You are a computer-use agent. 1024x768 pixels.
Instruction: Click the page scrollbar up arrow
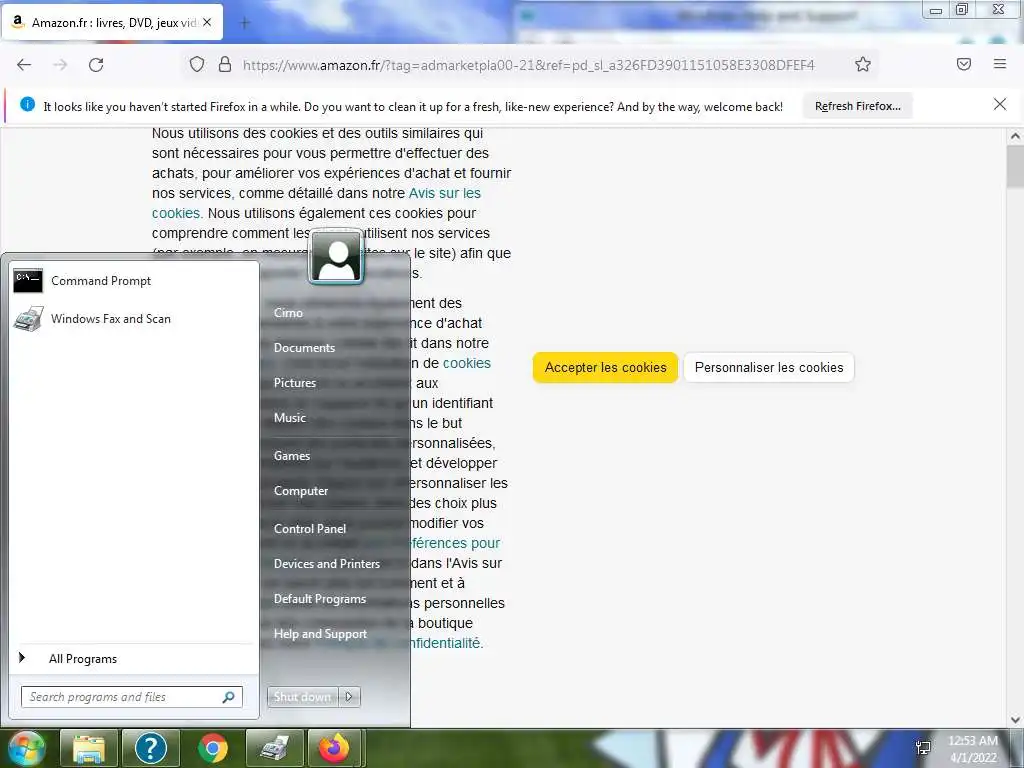(x=1015, y=136)
